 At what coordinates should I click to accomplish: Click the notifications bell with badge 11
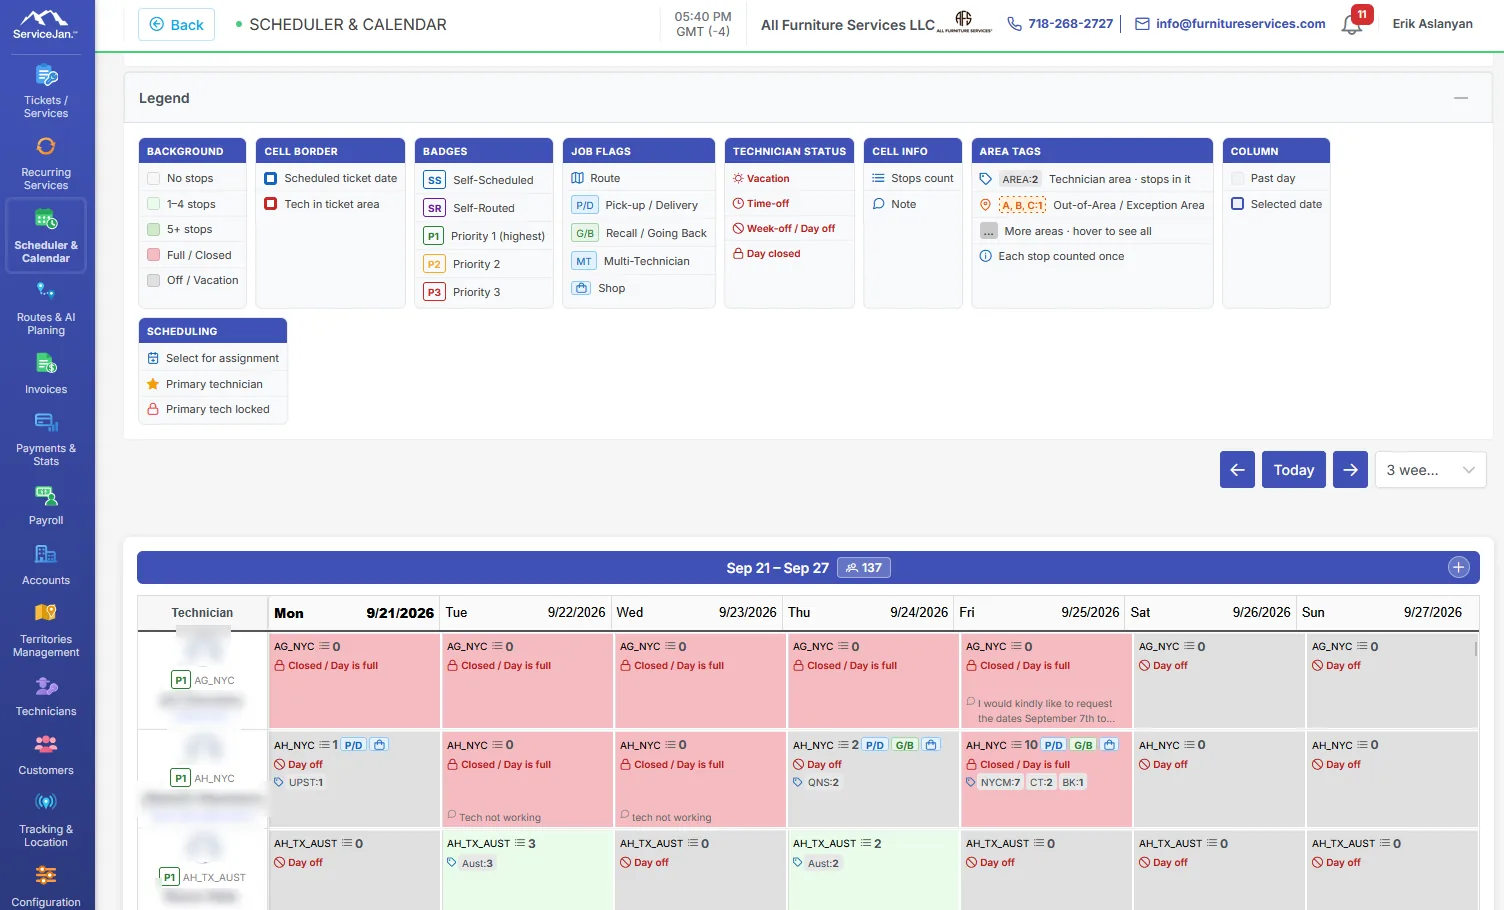tap(1352, 24)
